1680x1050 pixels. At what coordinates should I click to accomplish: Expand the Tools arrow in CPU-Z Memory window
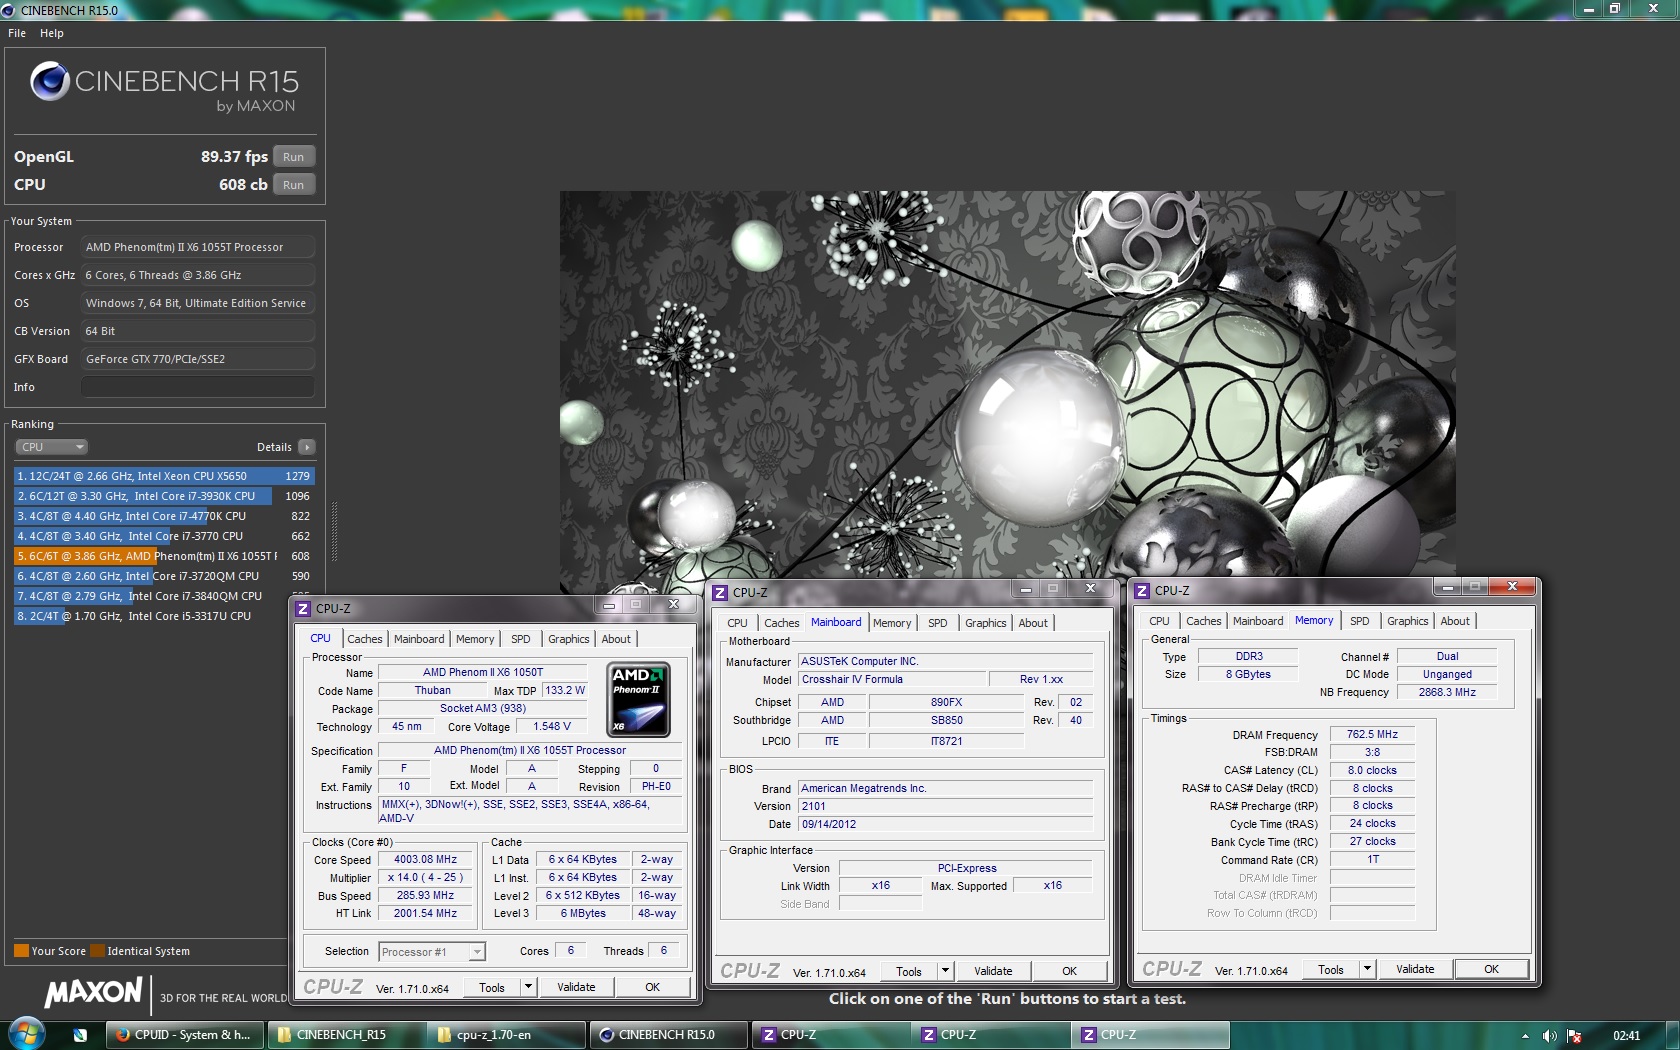[1367, 969]
